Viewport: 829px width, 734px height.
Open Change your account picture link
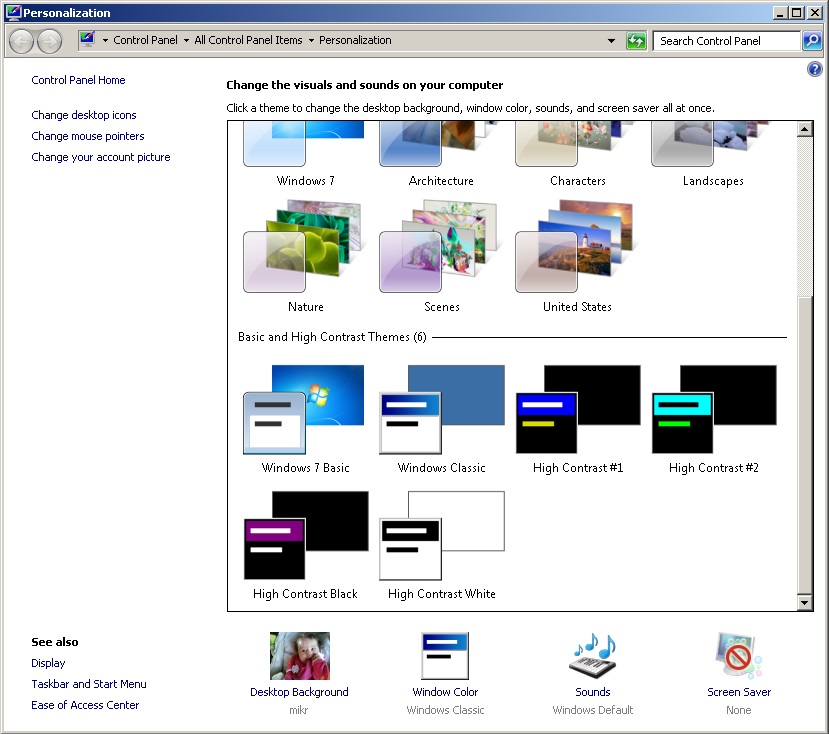tap(100, 157)
